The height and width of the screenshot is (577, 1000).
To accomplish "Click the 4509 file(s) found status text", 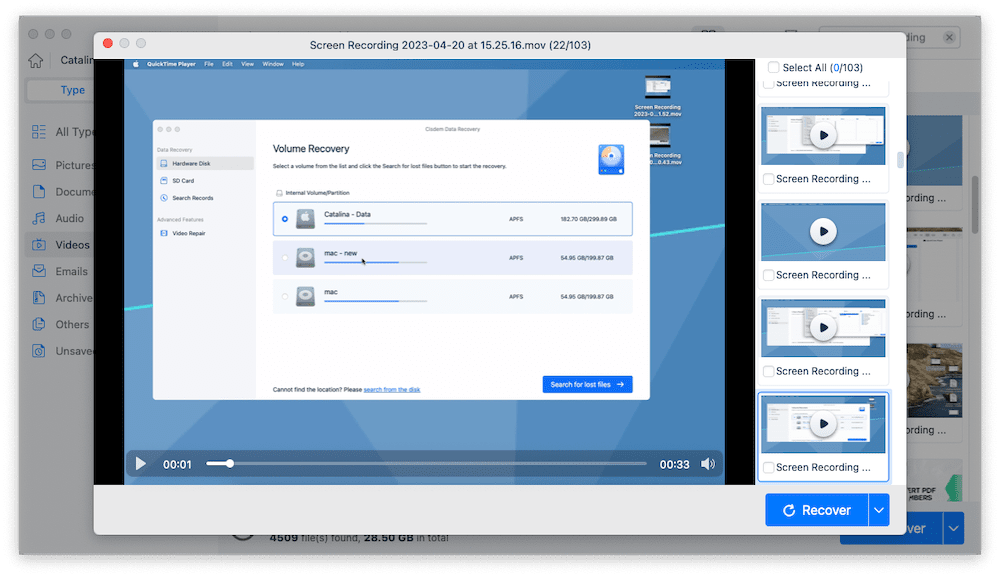I will [359, 539].
